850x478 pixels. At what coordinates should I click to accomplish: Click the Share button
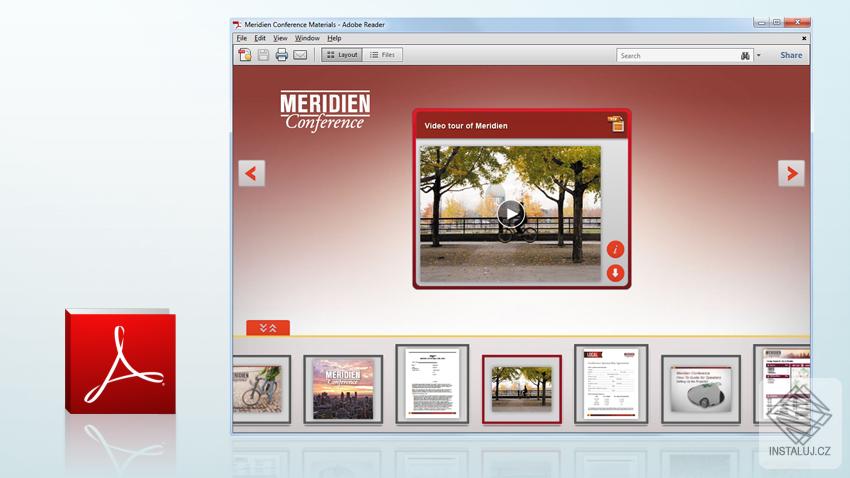pos(791,55)
